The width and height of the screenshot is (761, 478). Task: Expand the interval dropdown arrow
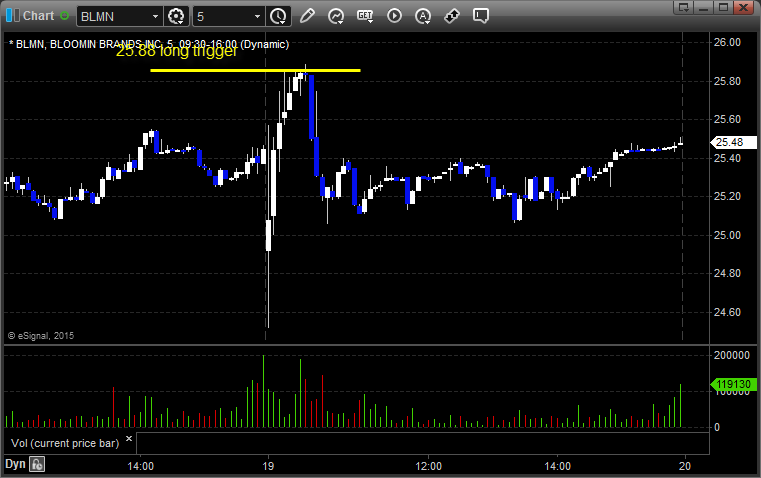(258, 16)
